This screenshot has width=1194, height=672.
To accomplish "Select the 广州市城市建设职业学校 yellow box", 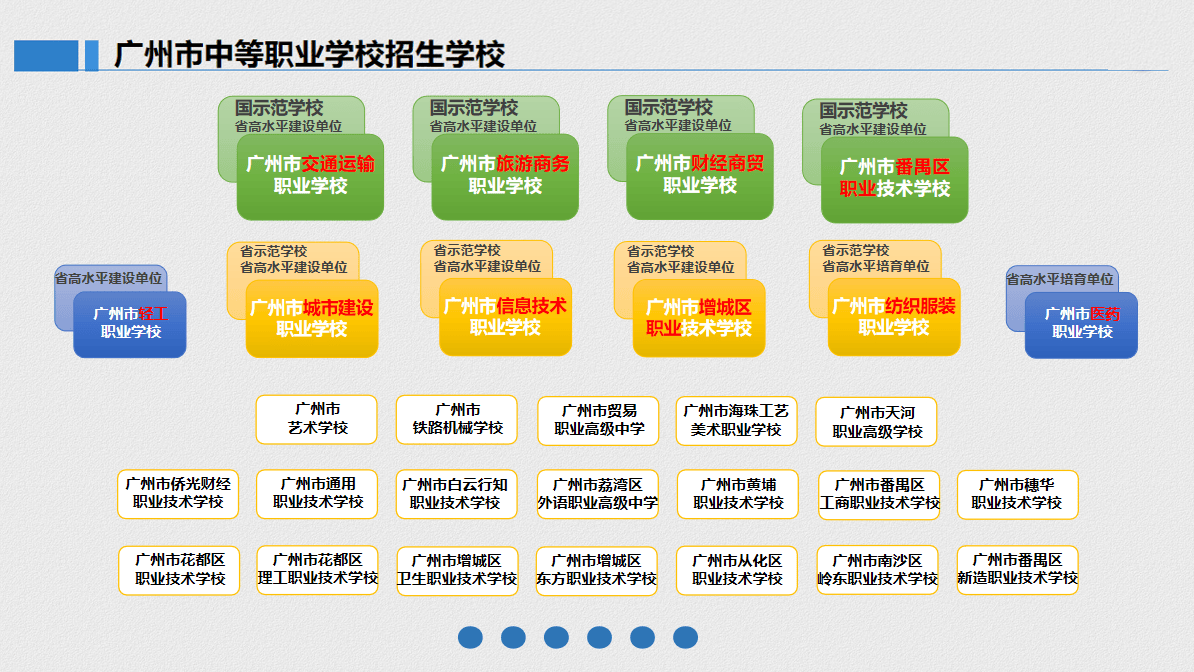I will pos(311,318).
